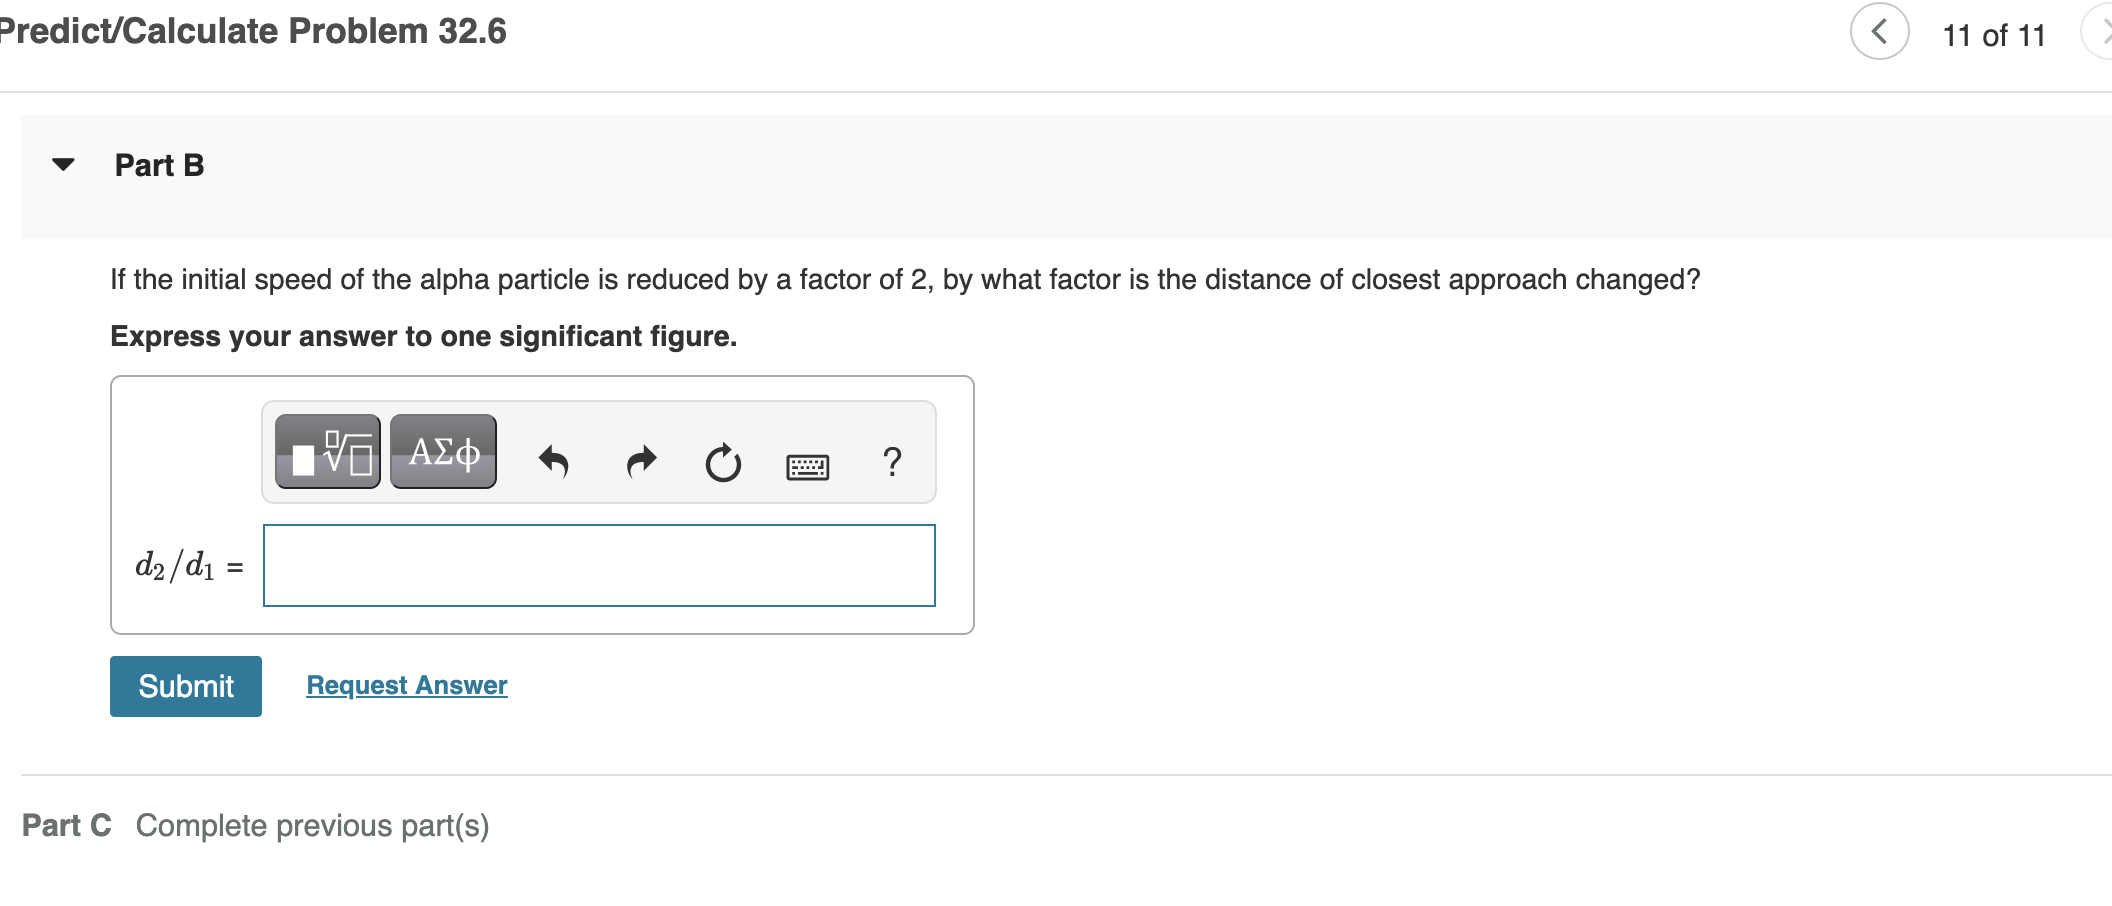
Task: Click the 11 of 11 pagination indicator
Action: (x=1993, y=33)
